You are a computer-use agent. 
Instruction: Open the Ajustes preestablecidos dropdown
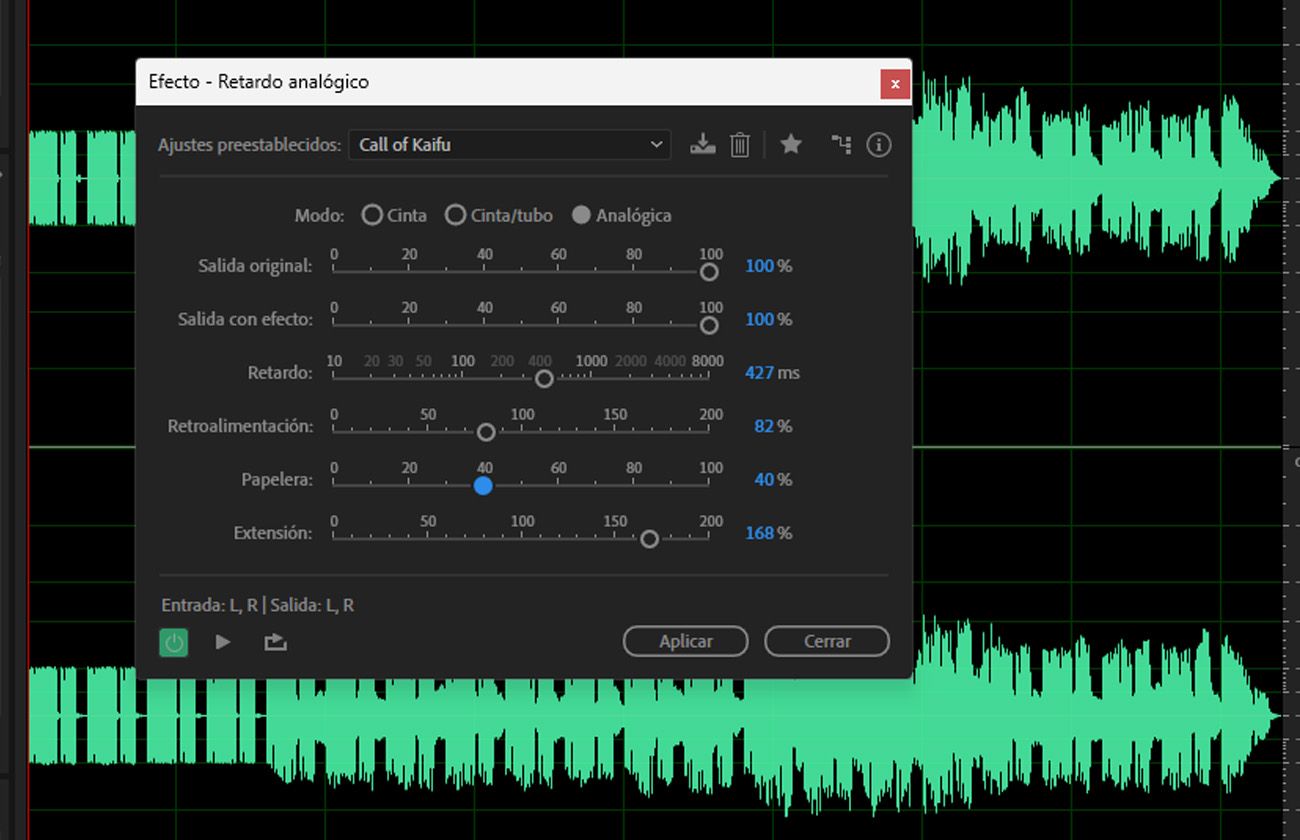(x=509, y=144)
